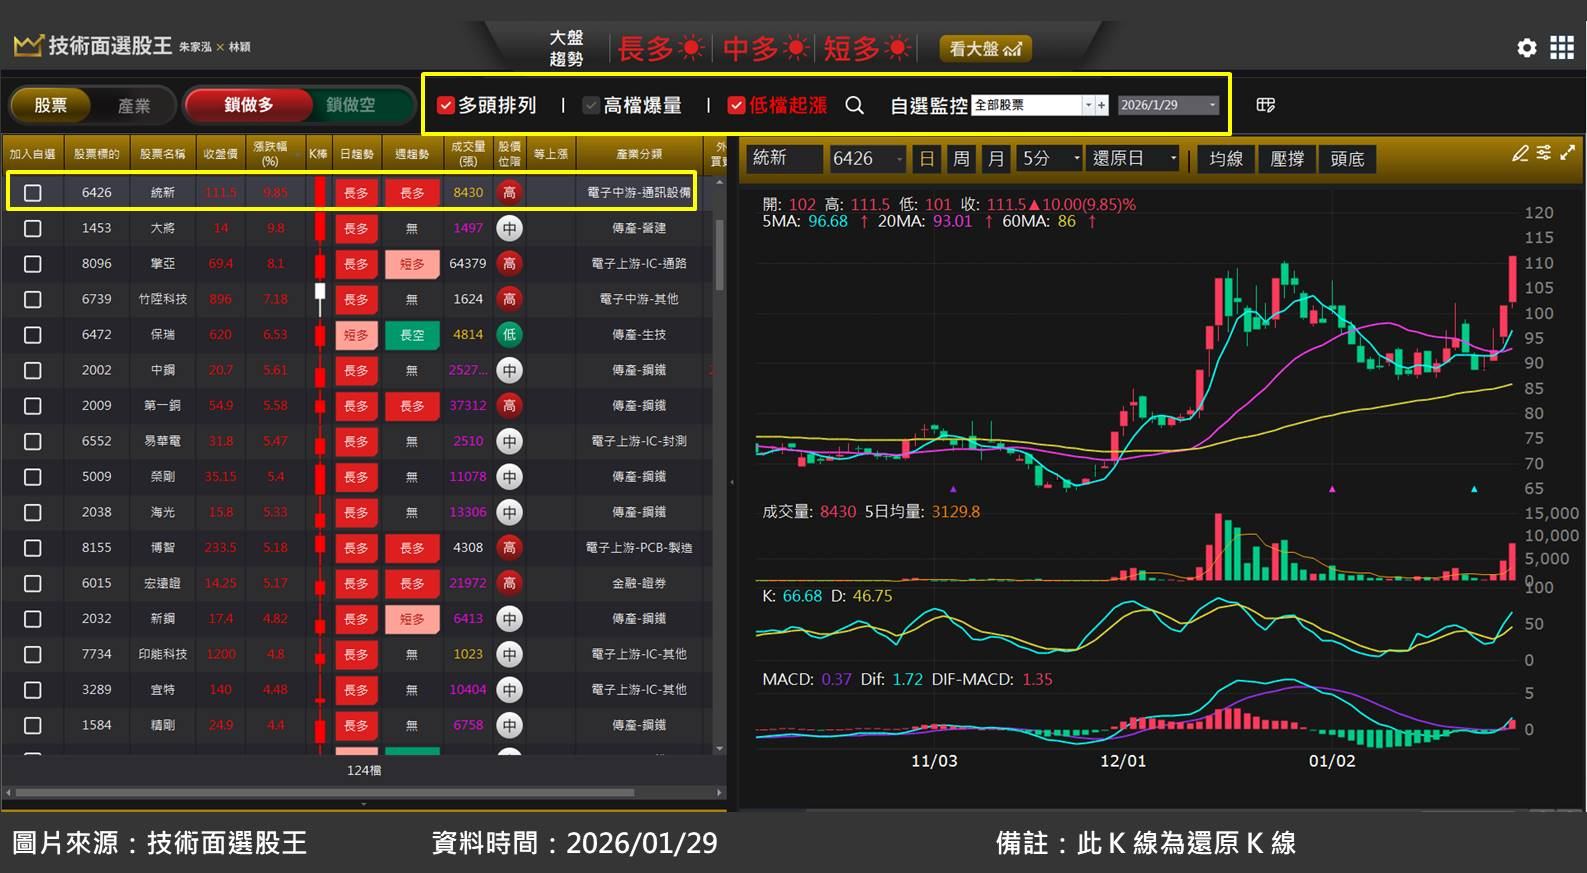Image resolution: width=1587 pixels, height=873 pixels.
Task: Select 鎖做空 mode
Action: 351,105
